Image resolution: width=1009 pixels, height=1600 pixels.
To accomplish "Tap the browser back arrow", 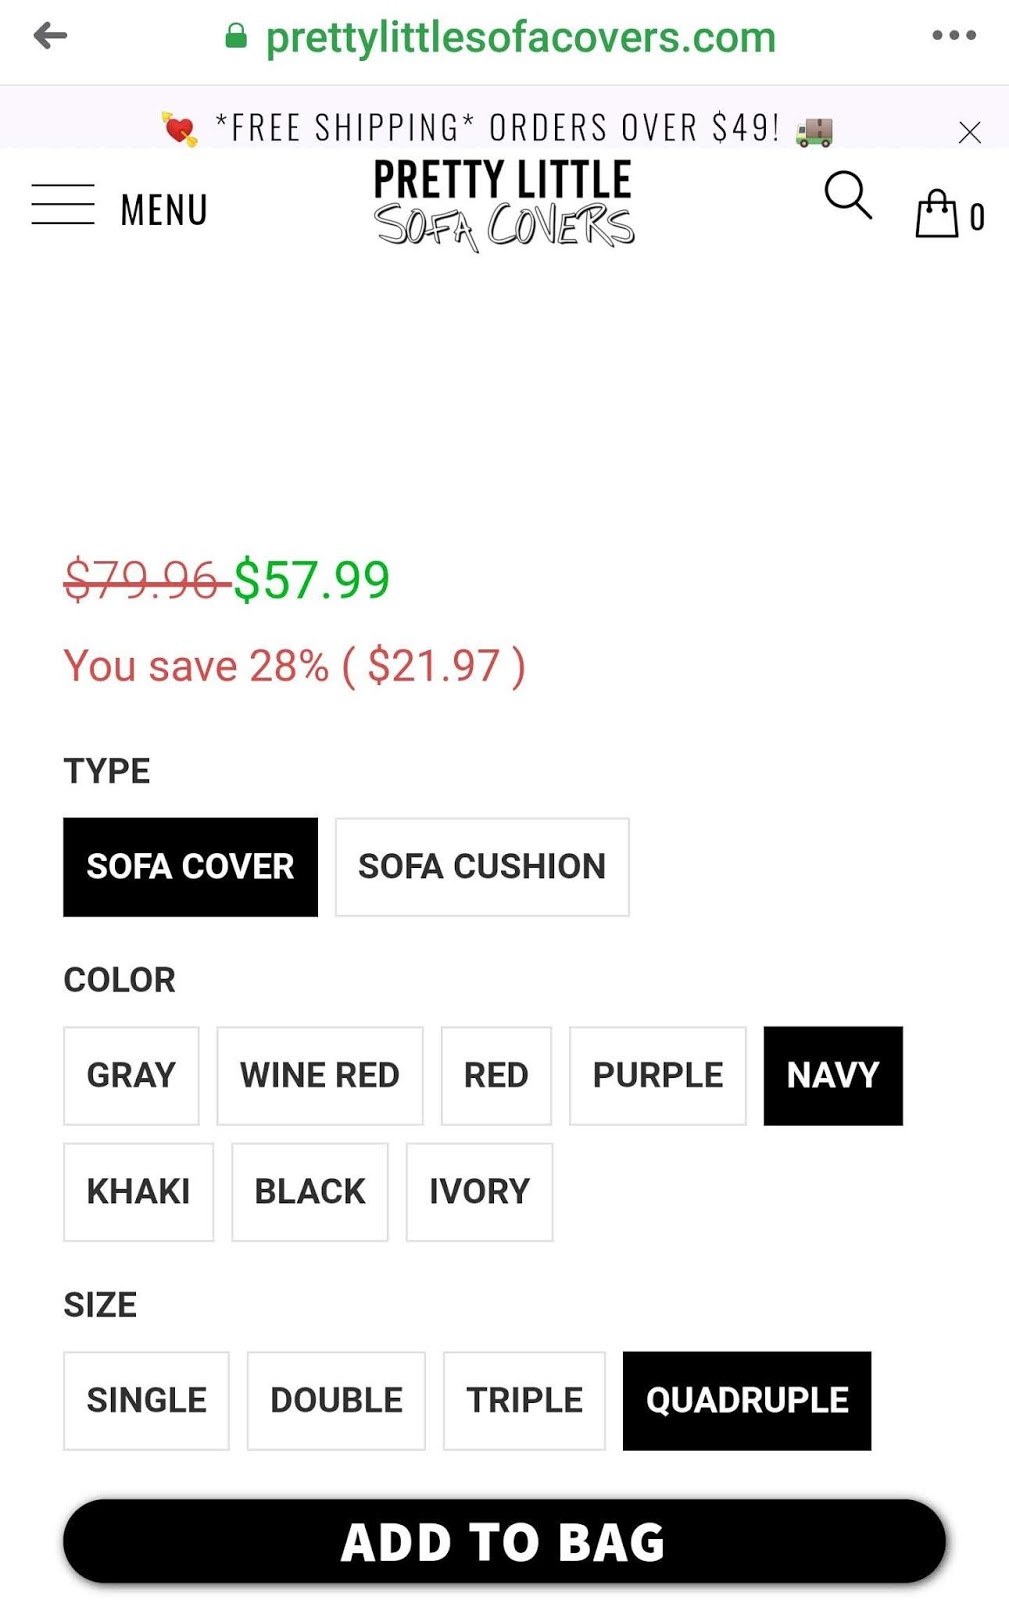I will (50, 37).
